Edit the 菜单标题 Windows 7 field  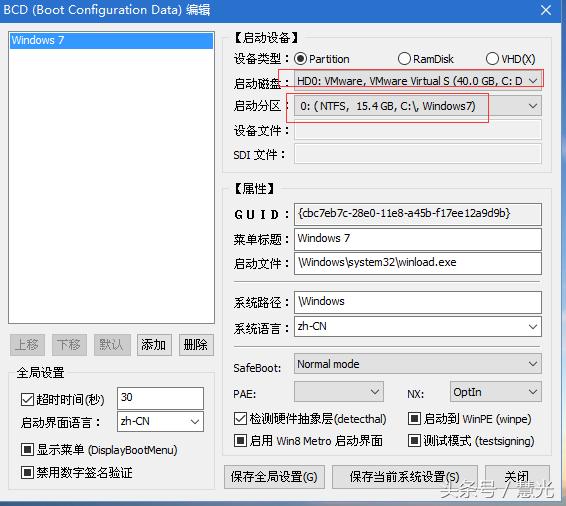point(418,239)
